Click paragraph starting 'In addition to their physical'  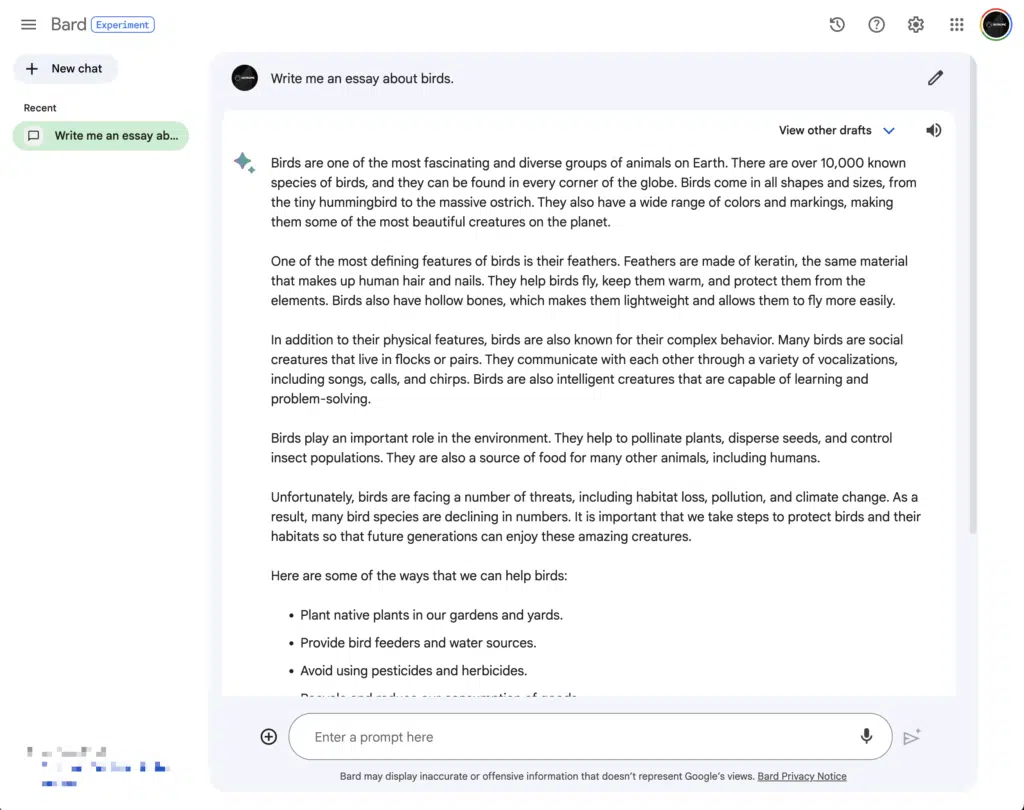[586, 369]
